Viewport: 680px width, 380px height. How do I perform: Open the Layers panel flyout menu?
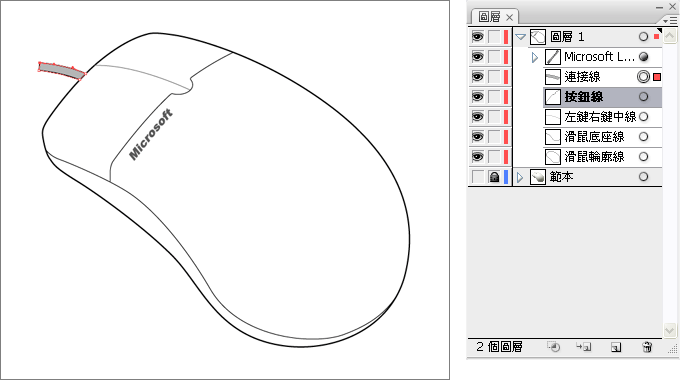670,20
